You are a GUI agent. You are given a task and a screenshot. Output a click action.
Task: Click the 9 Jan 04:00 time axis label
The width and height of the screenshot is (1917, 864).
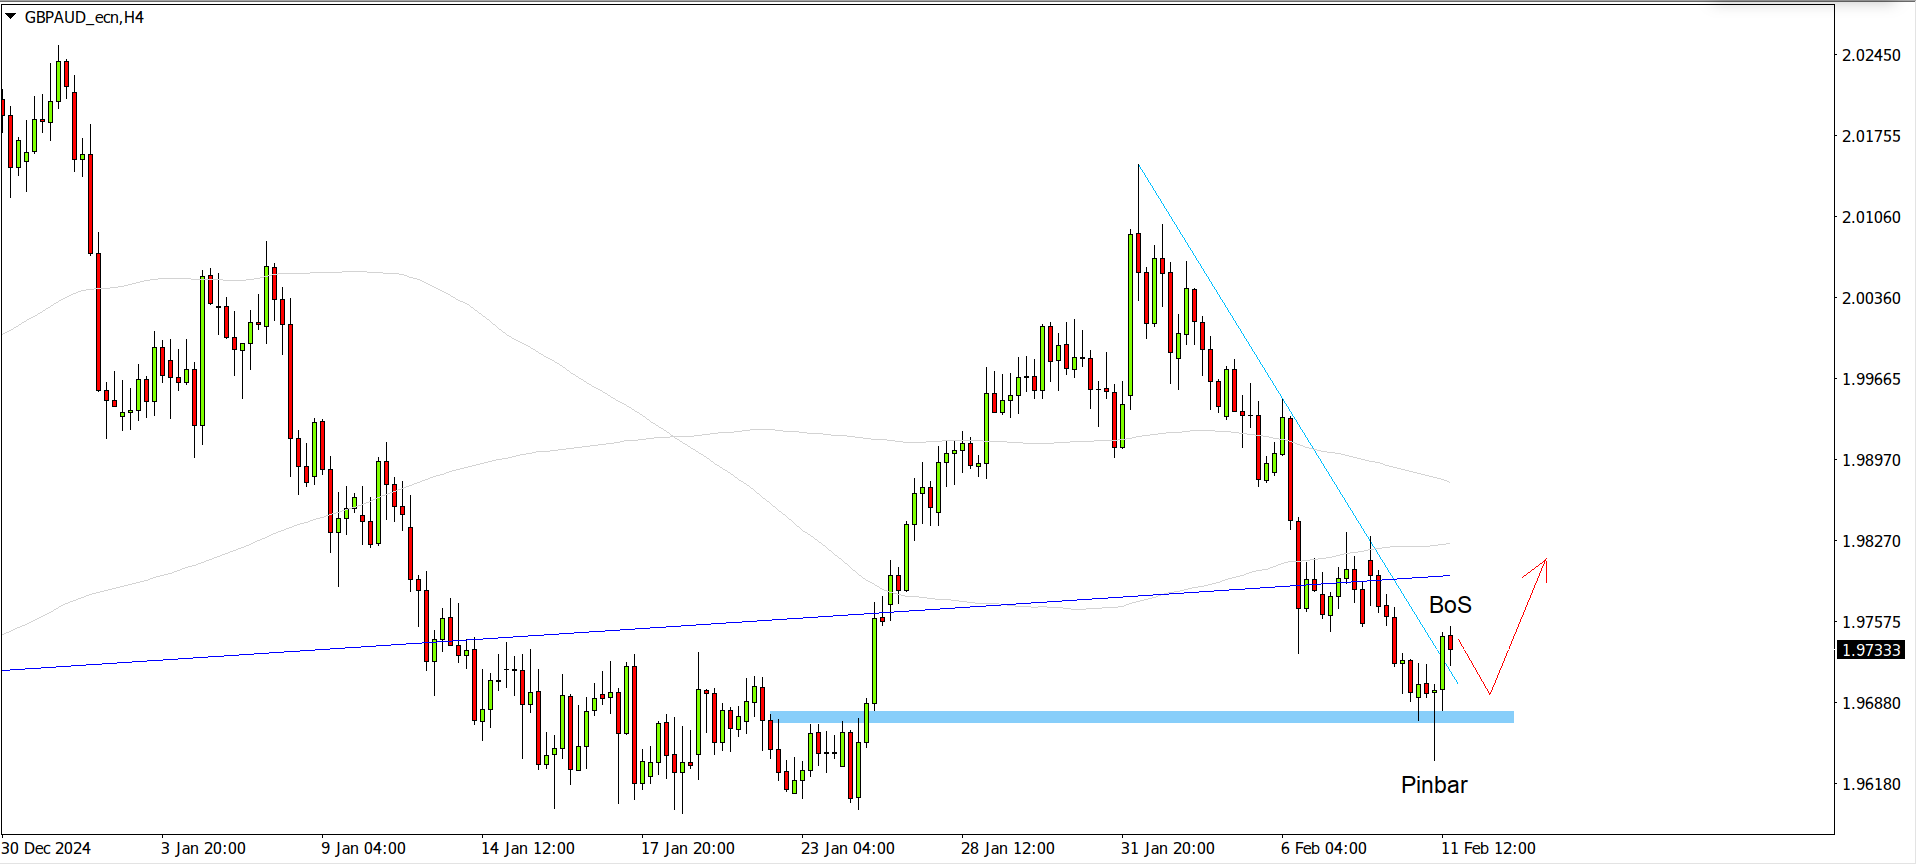pyautogui.click(x=363, y=848)
